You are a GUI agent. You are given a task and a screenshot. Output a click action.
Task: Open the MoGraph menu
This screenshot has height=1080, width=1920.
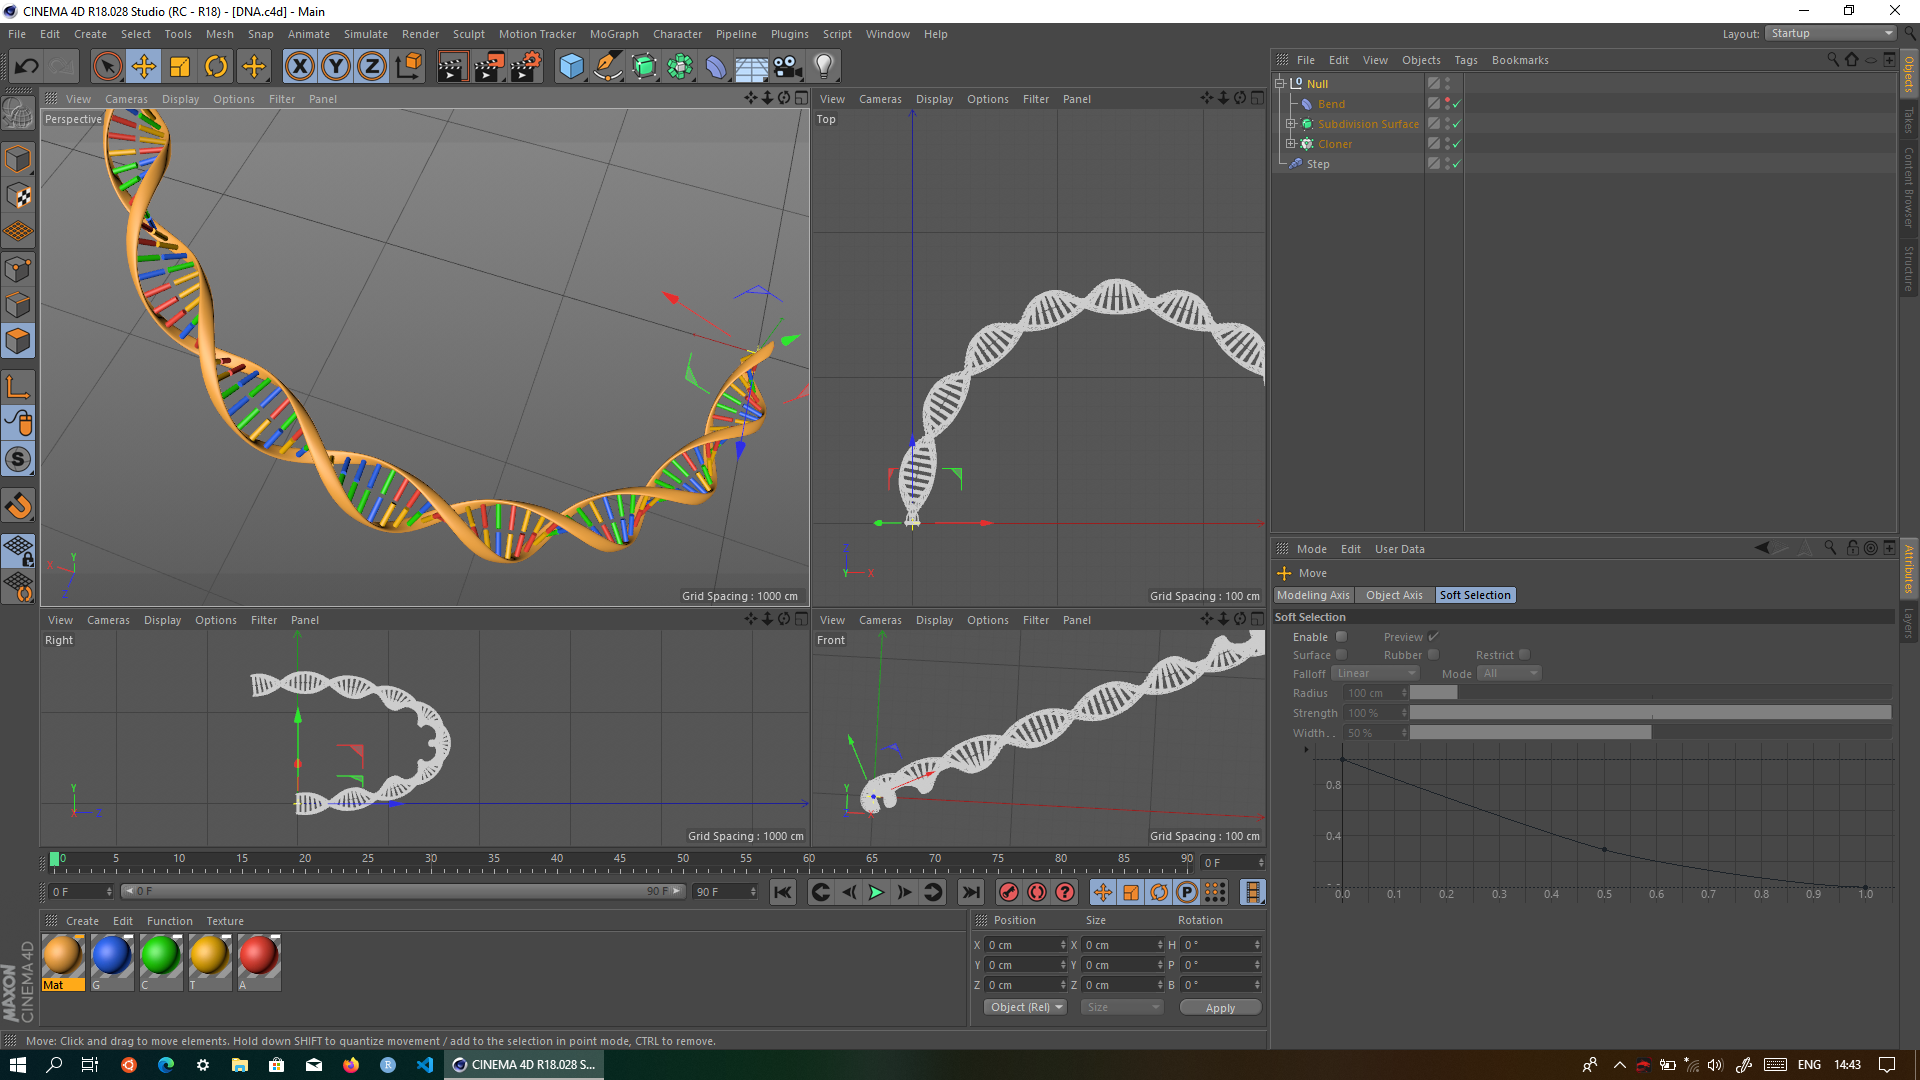click(x=614, y=34)
